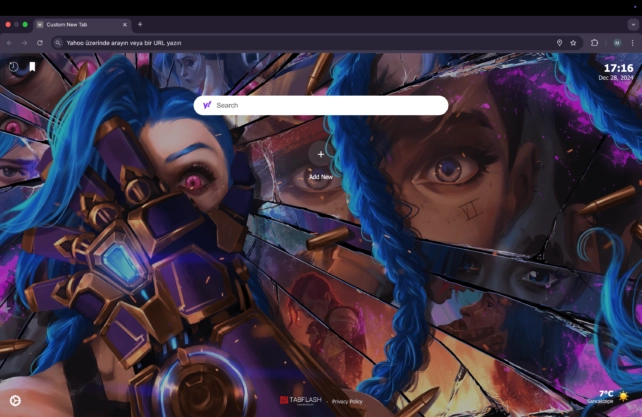Image resolution: width=642 pixels, height=417 pixels.
Task: Click the Add New shortcut plus button
Action: point(321,154)
